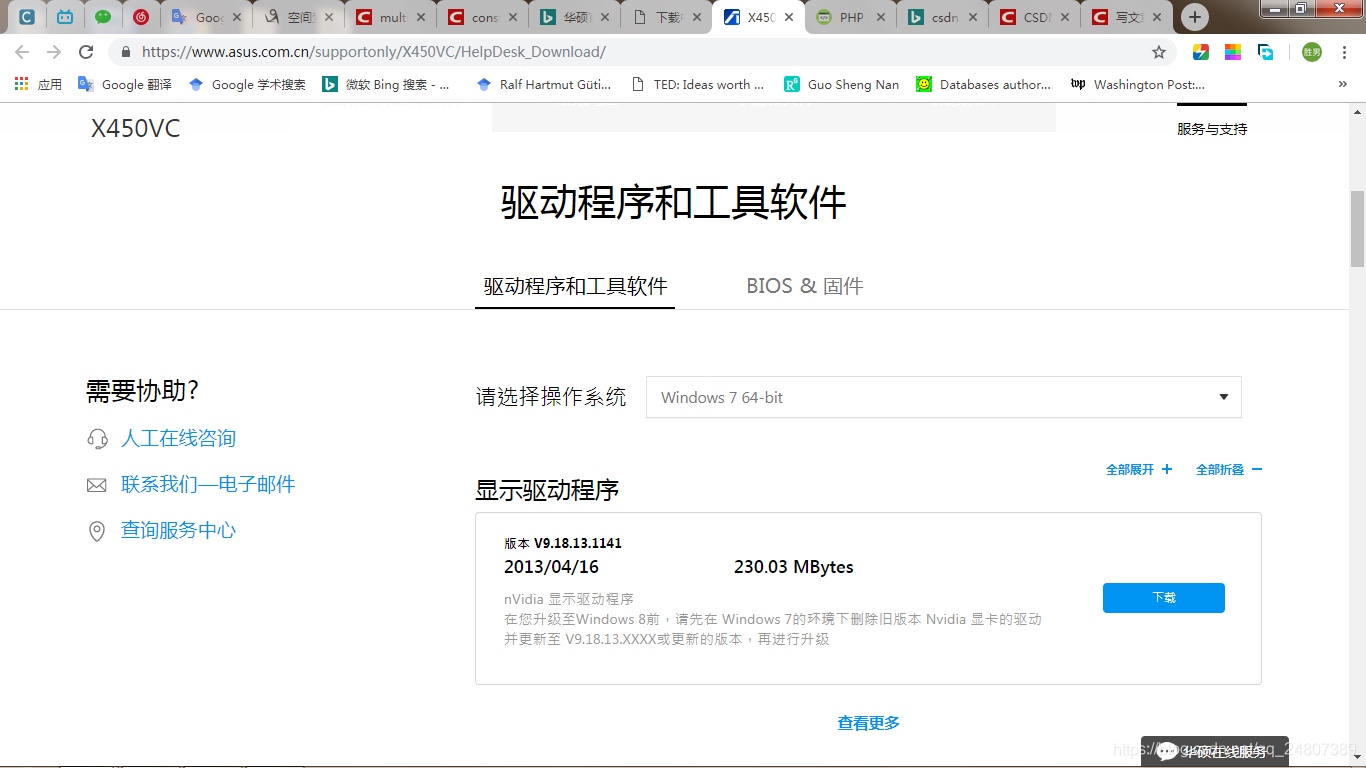Switch to the first pinned C tab
The height and width of the screenshot is (768, 1366).
27,17
